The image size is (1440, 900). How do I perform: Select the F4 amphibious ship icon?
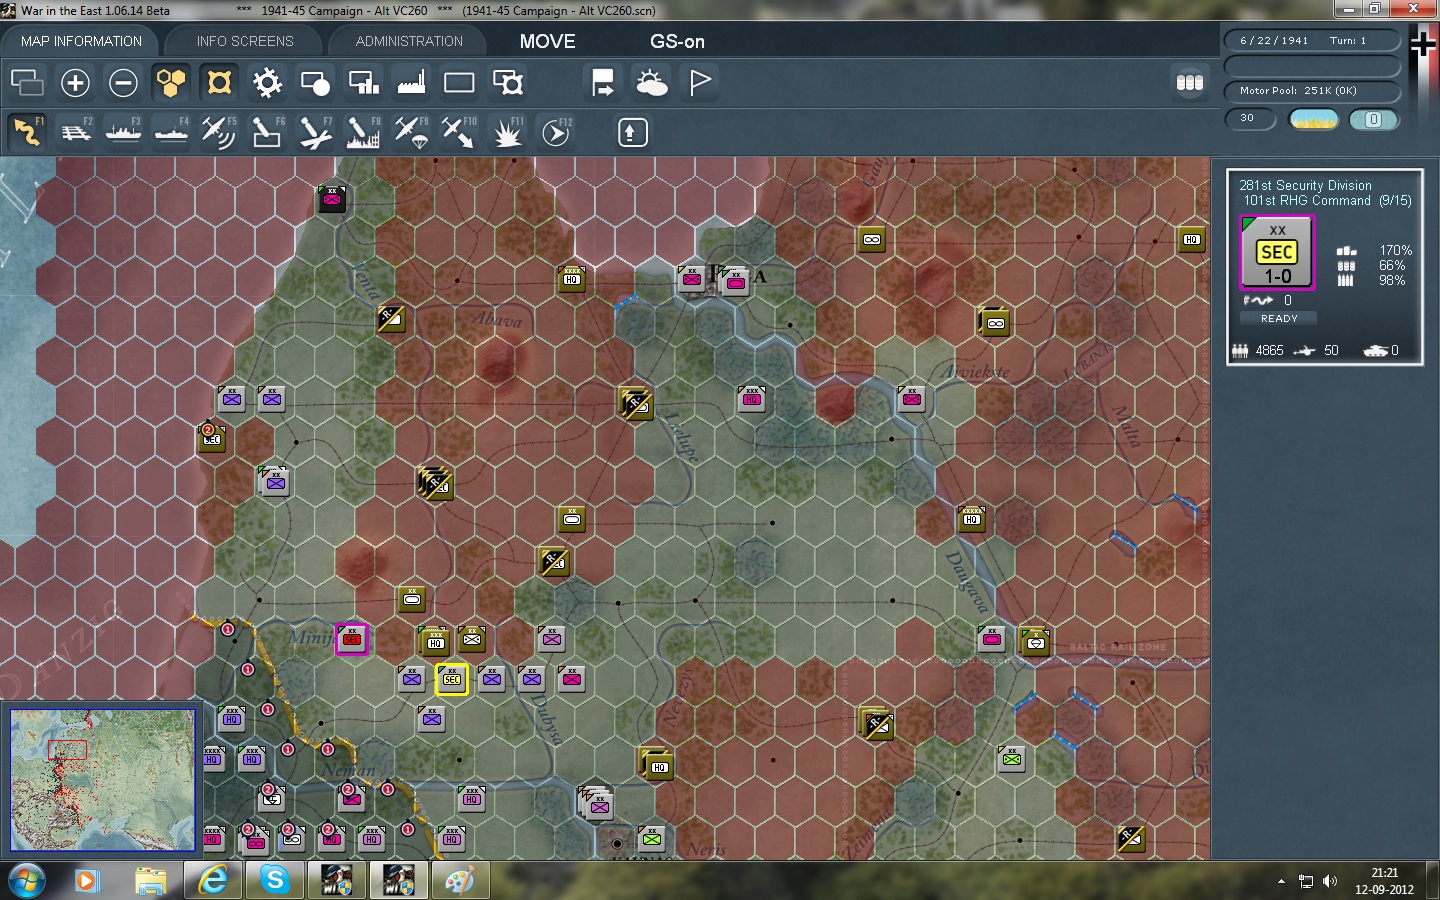point(171,132)
